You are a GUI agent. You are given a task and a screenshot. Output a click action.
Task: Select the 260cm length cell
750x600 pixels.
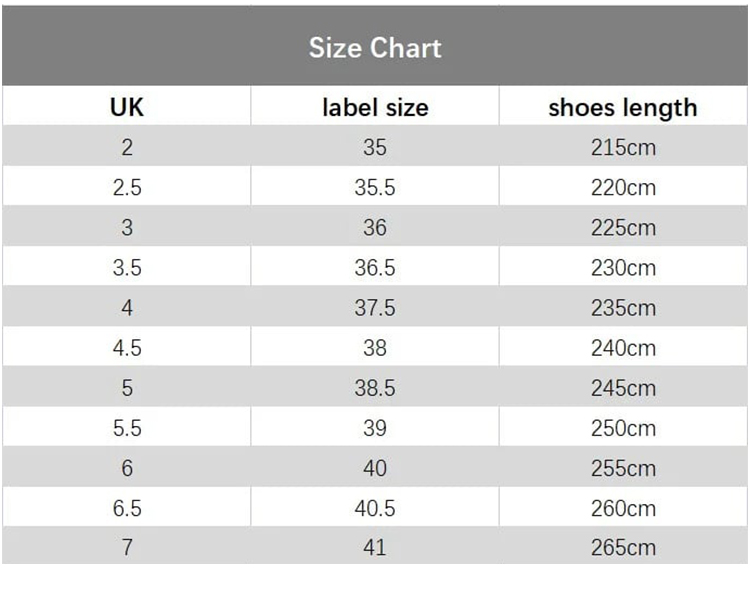(622, 507)
